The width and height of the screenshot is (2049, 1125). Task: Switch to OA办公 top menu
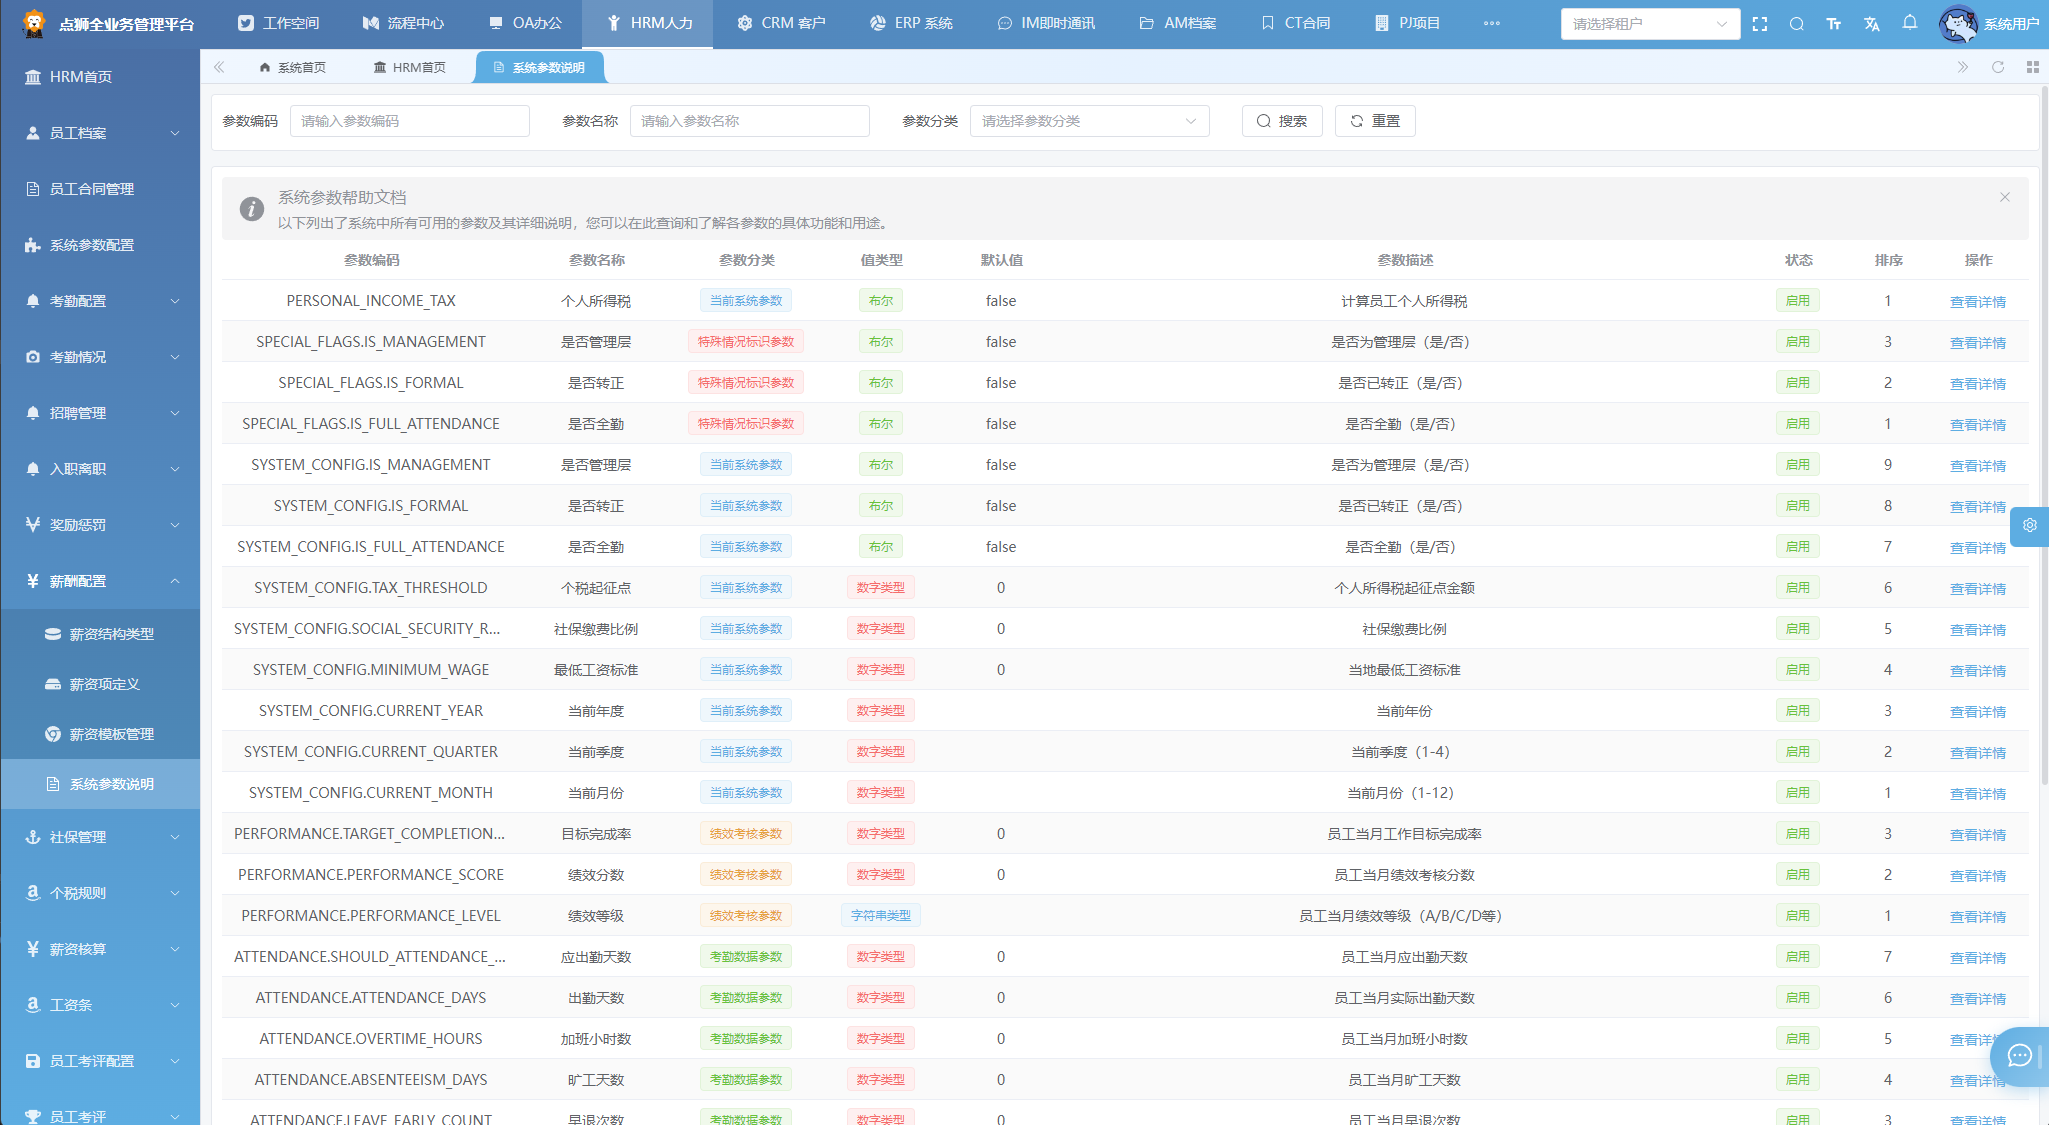coord(525,24)
